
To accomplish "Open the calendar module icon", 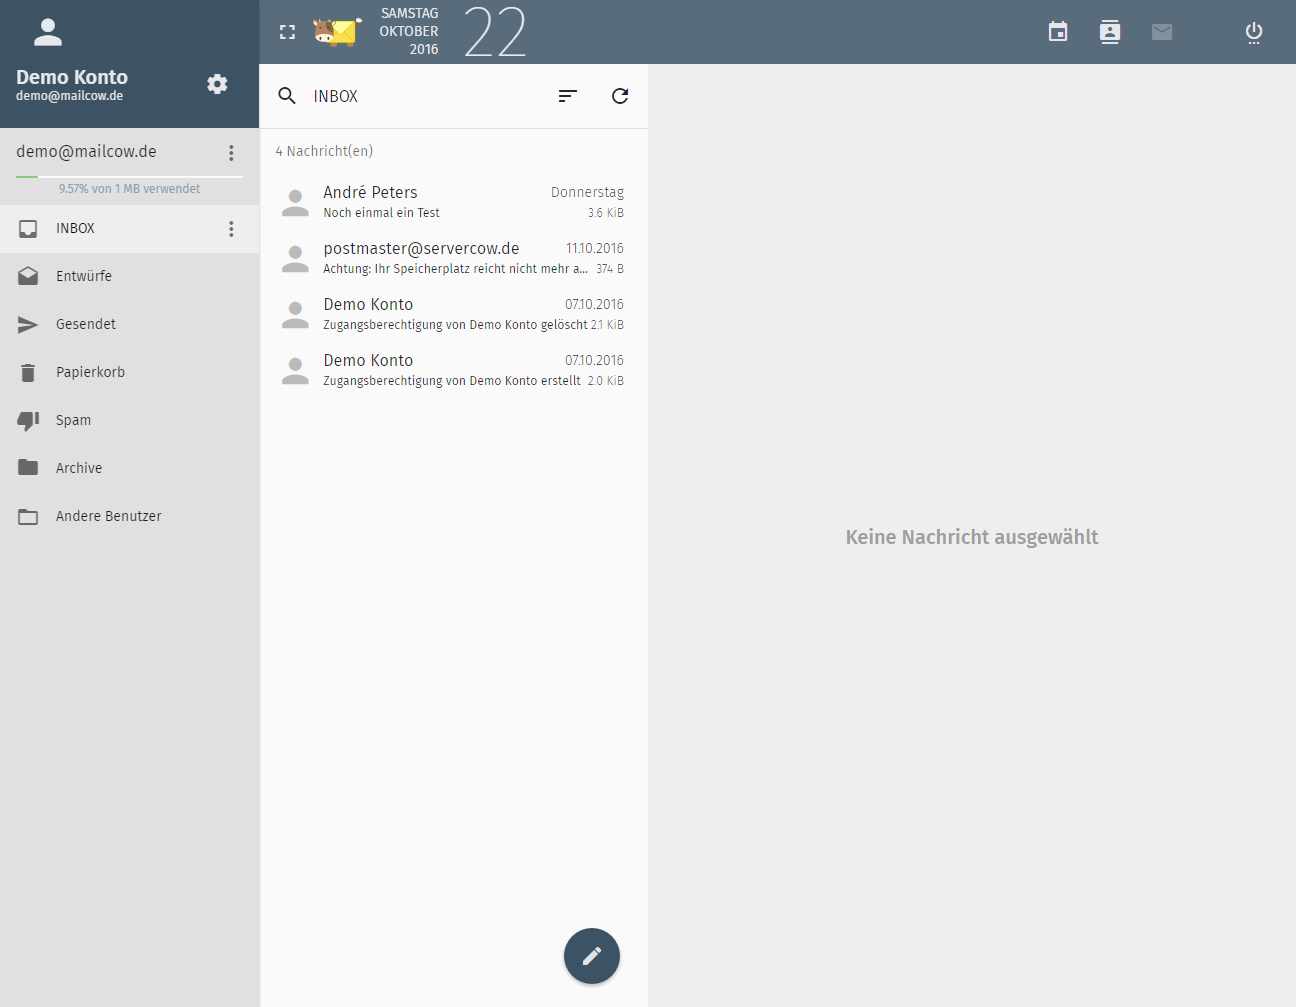I will 1058,32.
